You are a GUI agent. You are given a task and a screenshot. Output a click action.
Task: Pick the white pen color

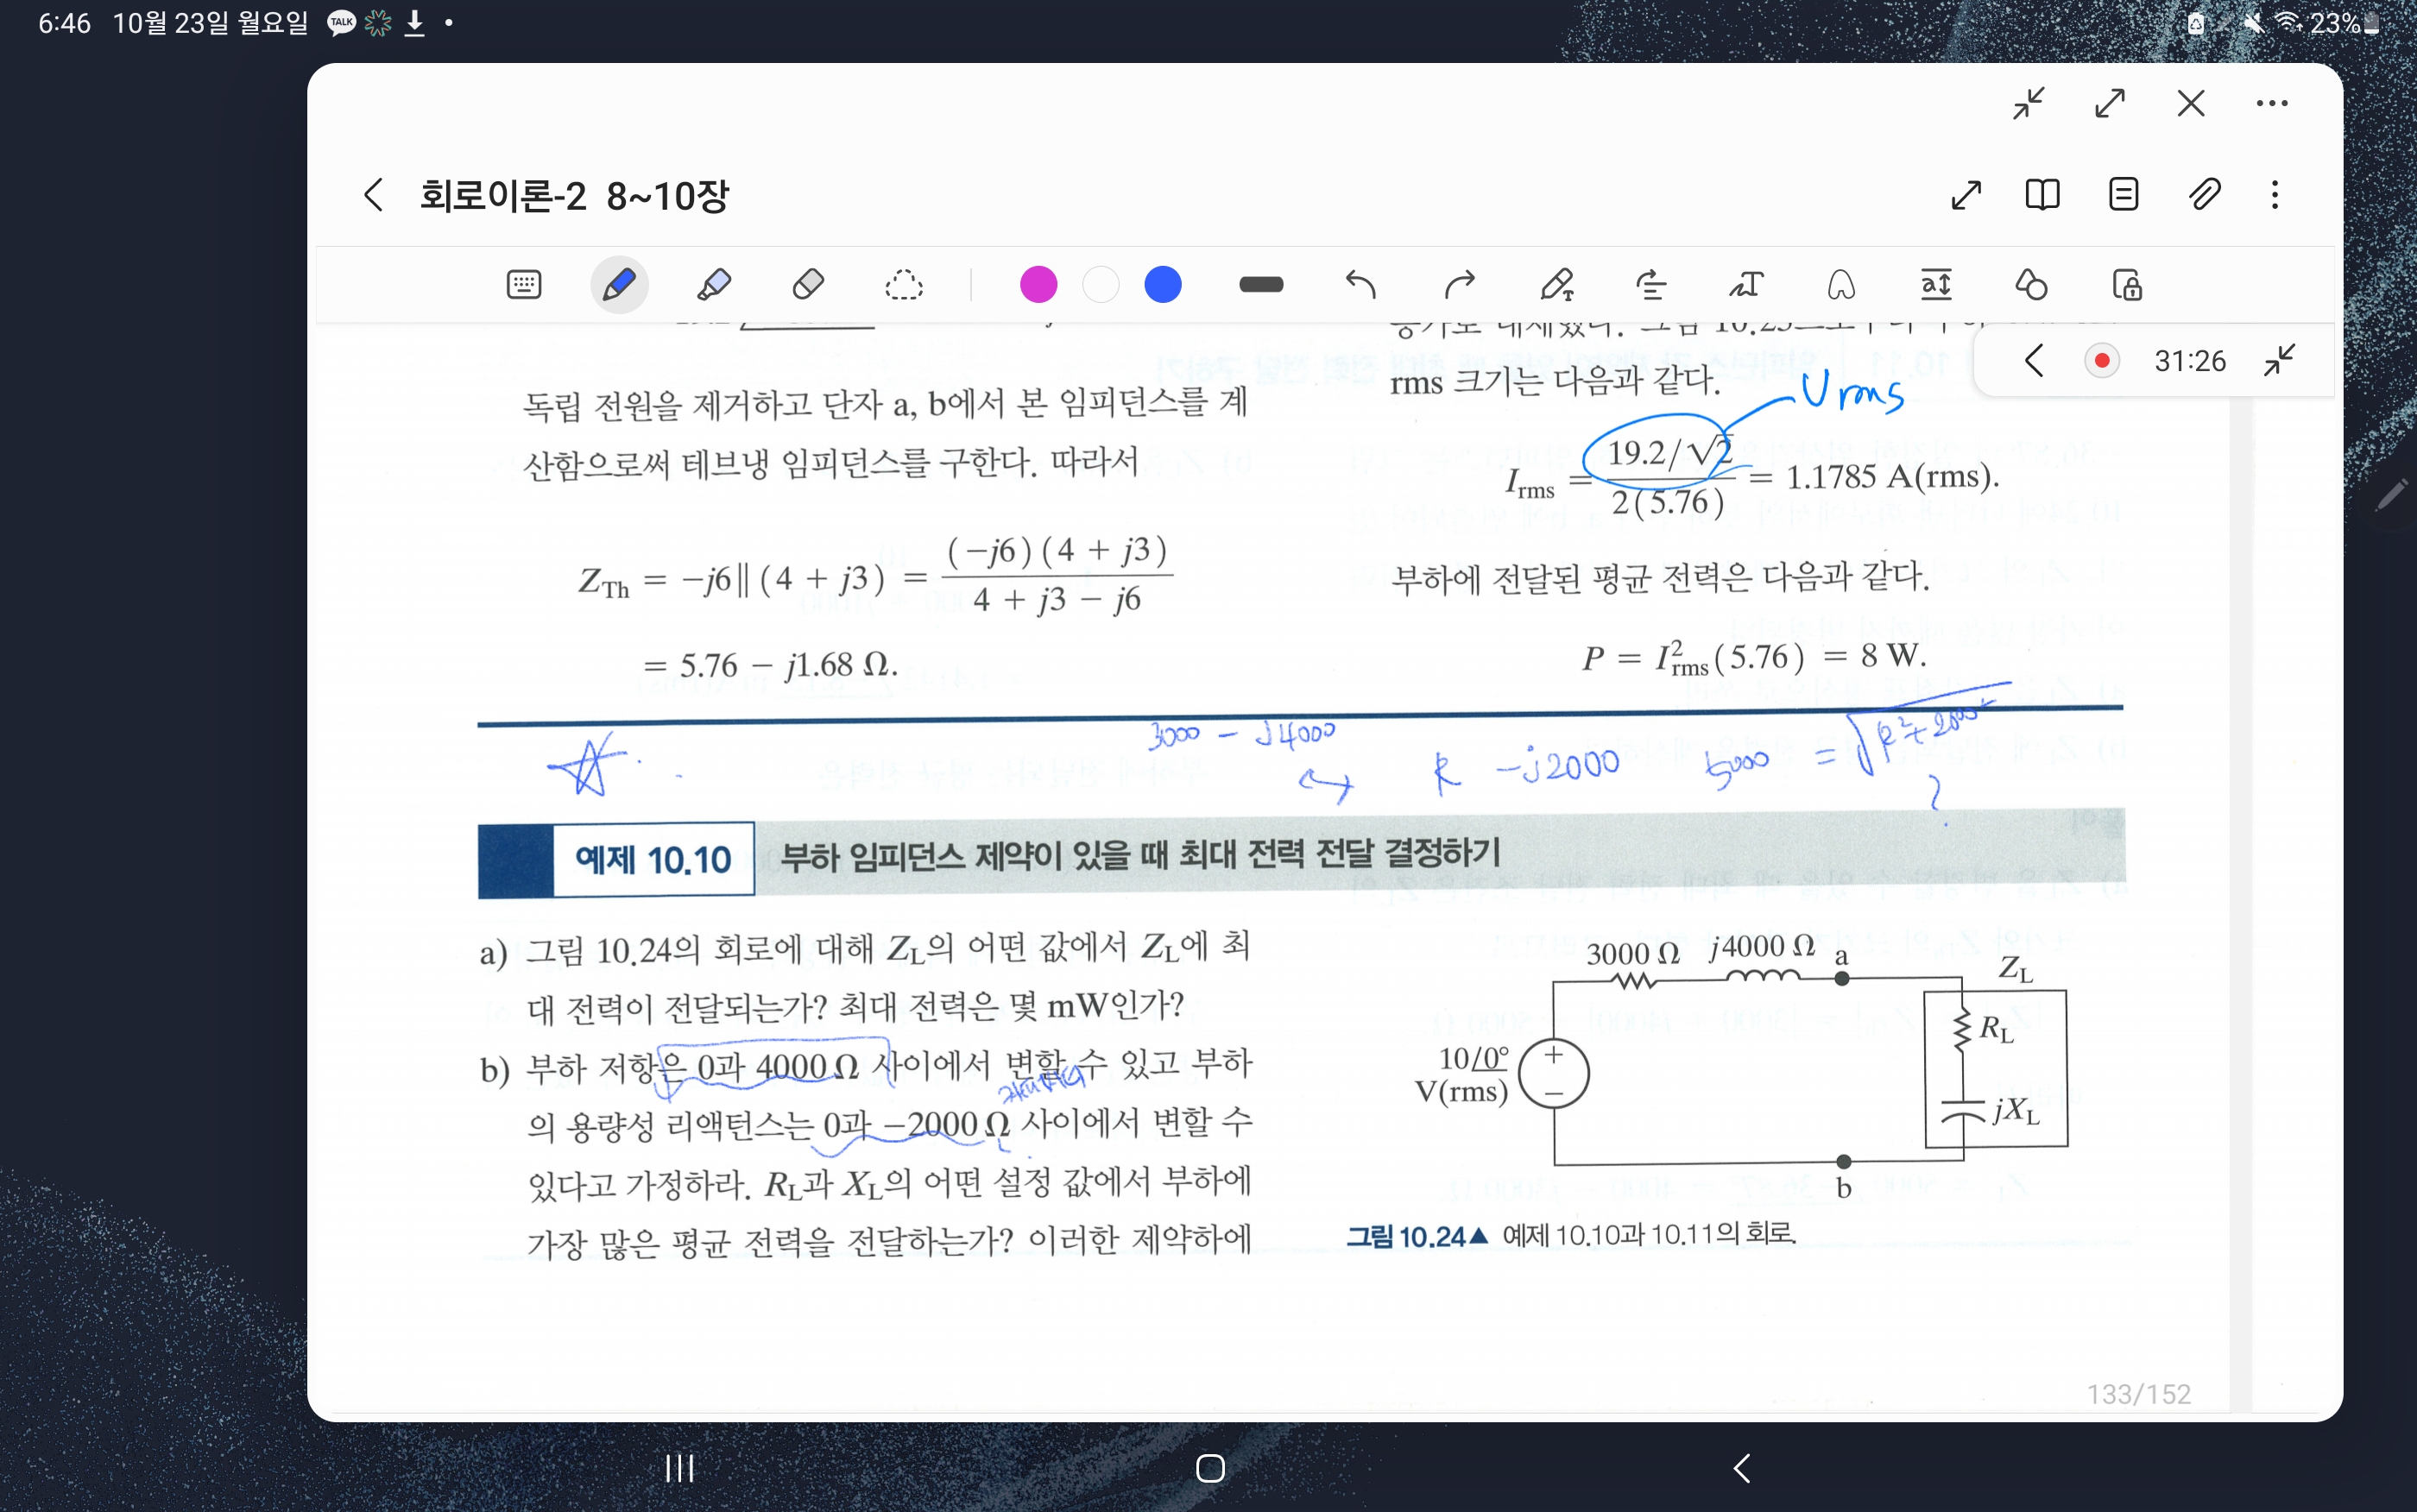pyautogui.click(x=1100, y=285)
